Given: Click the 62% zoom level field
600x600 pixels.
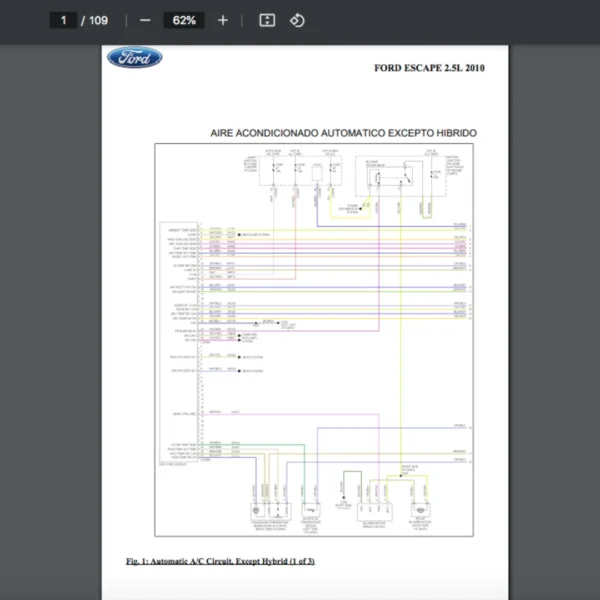Looking at the screenshot, I should pyautogui.click(x=183, y=20).
